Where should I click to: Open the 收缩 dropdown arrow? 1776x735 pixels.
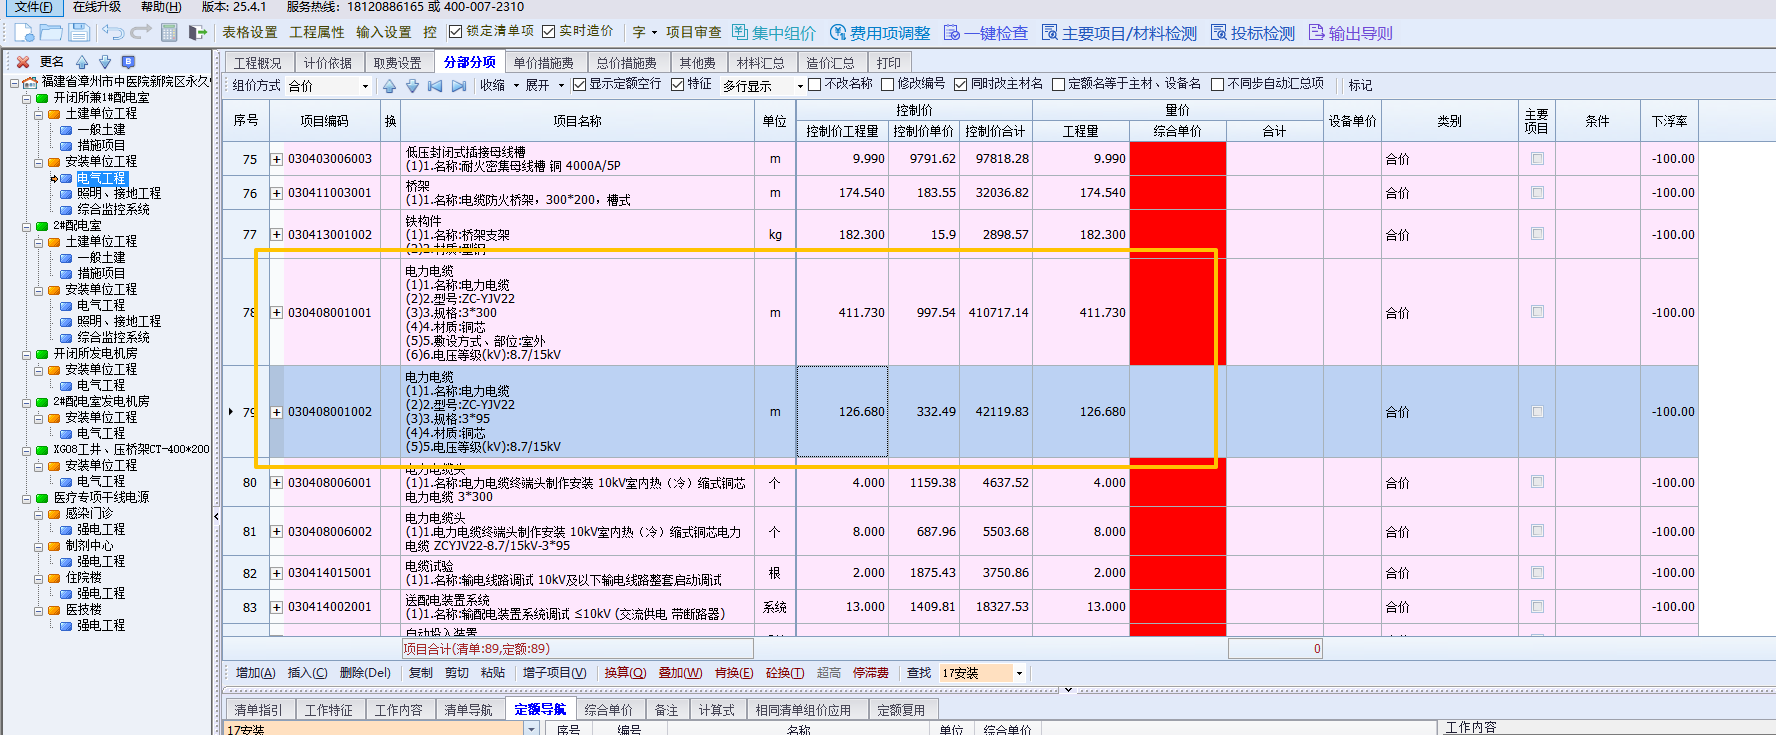pyautogui.click(x=516, y=86)
